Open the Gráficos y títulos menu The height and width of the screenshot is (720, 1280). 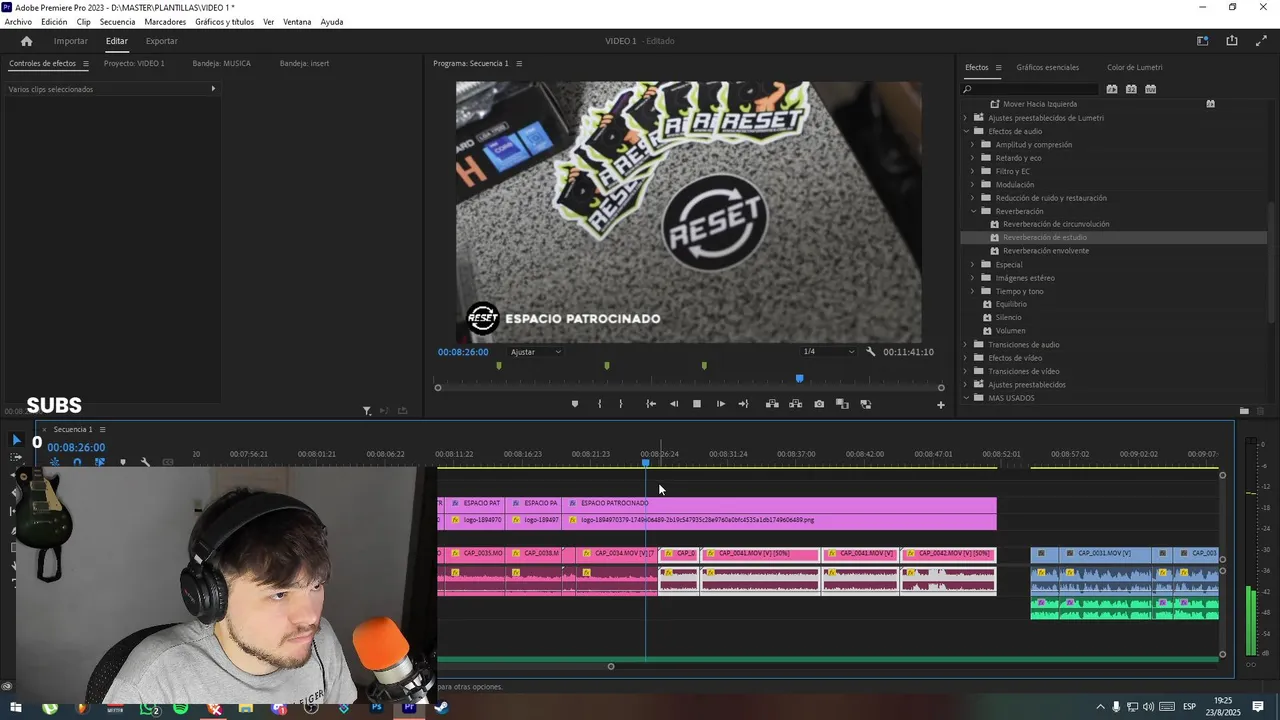coord(224,22)
